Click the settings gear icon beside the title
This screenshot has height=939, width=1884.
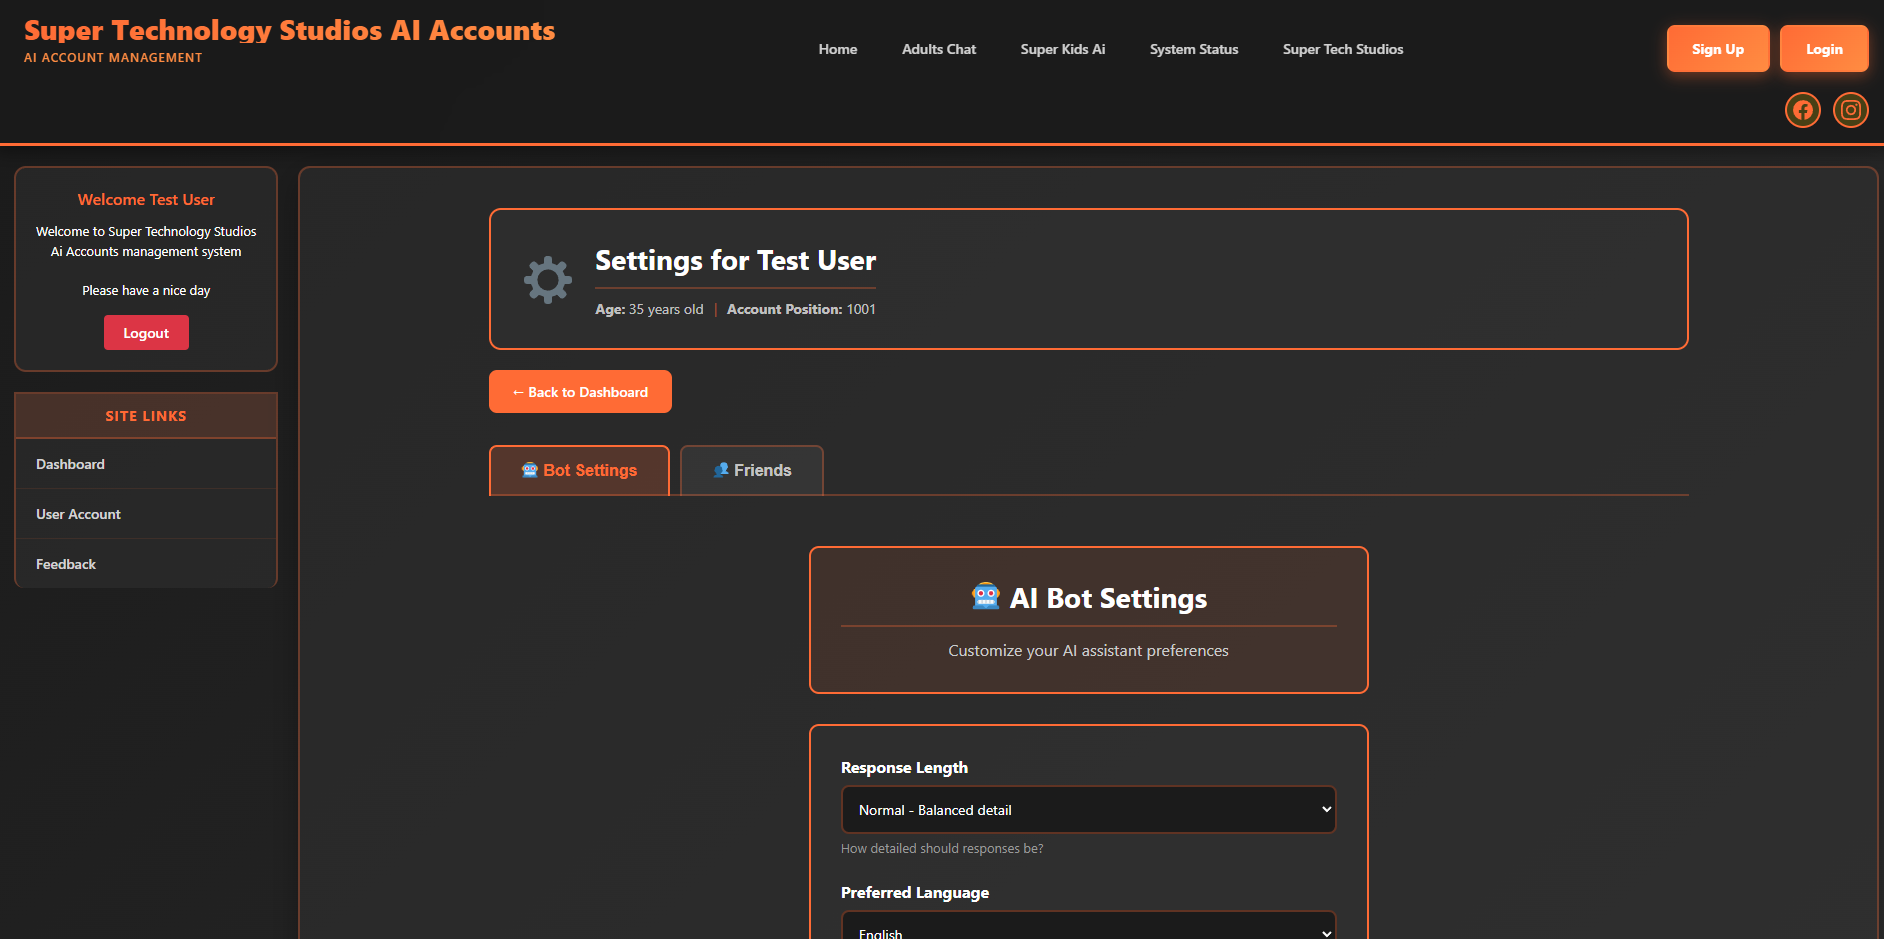(548, 280)
